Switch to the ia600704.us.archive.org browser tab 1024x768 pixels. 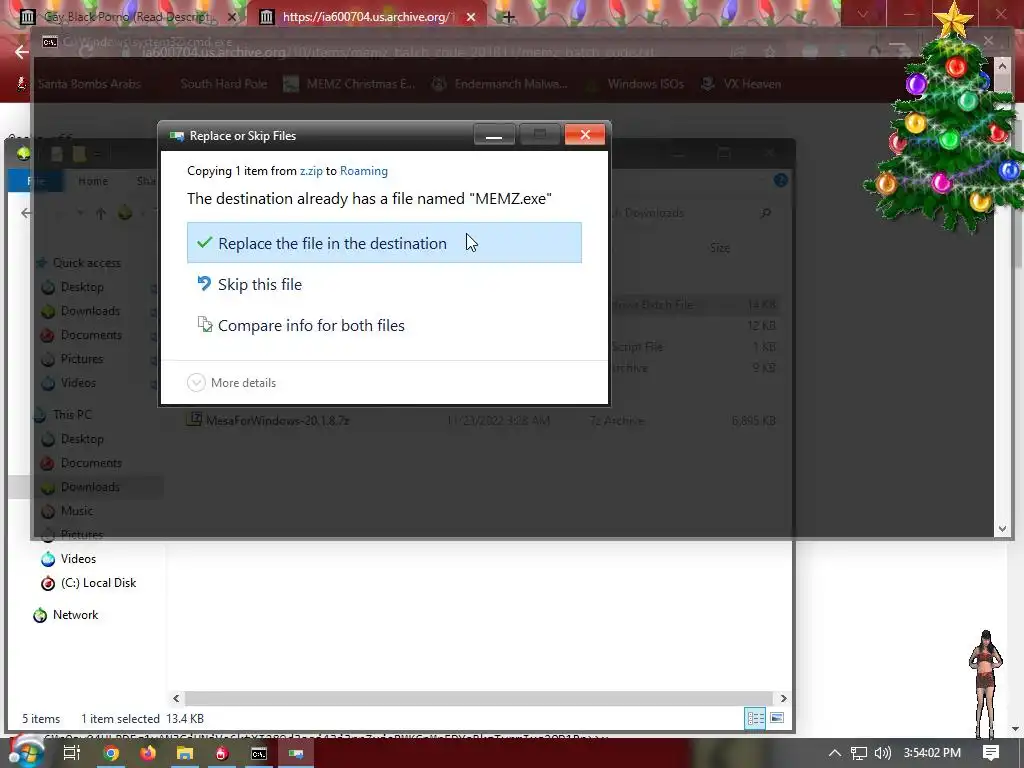coord(367,17)
